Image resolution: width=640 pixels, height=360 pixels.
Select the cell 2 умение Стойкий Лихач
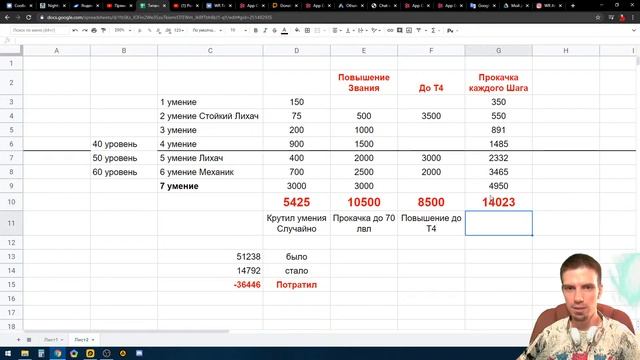click(x=210, y=116)
